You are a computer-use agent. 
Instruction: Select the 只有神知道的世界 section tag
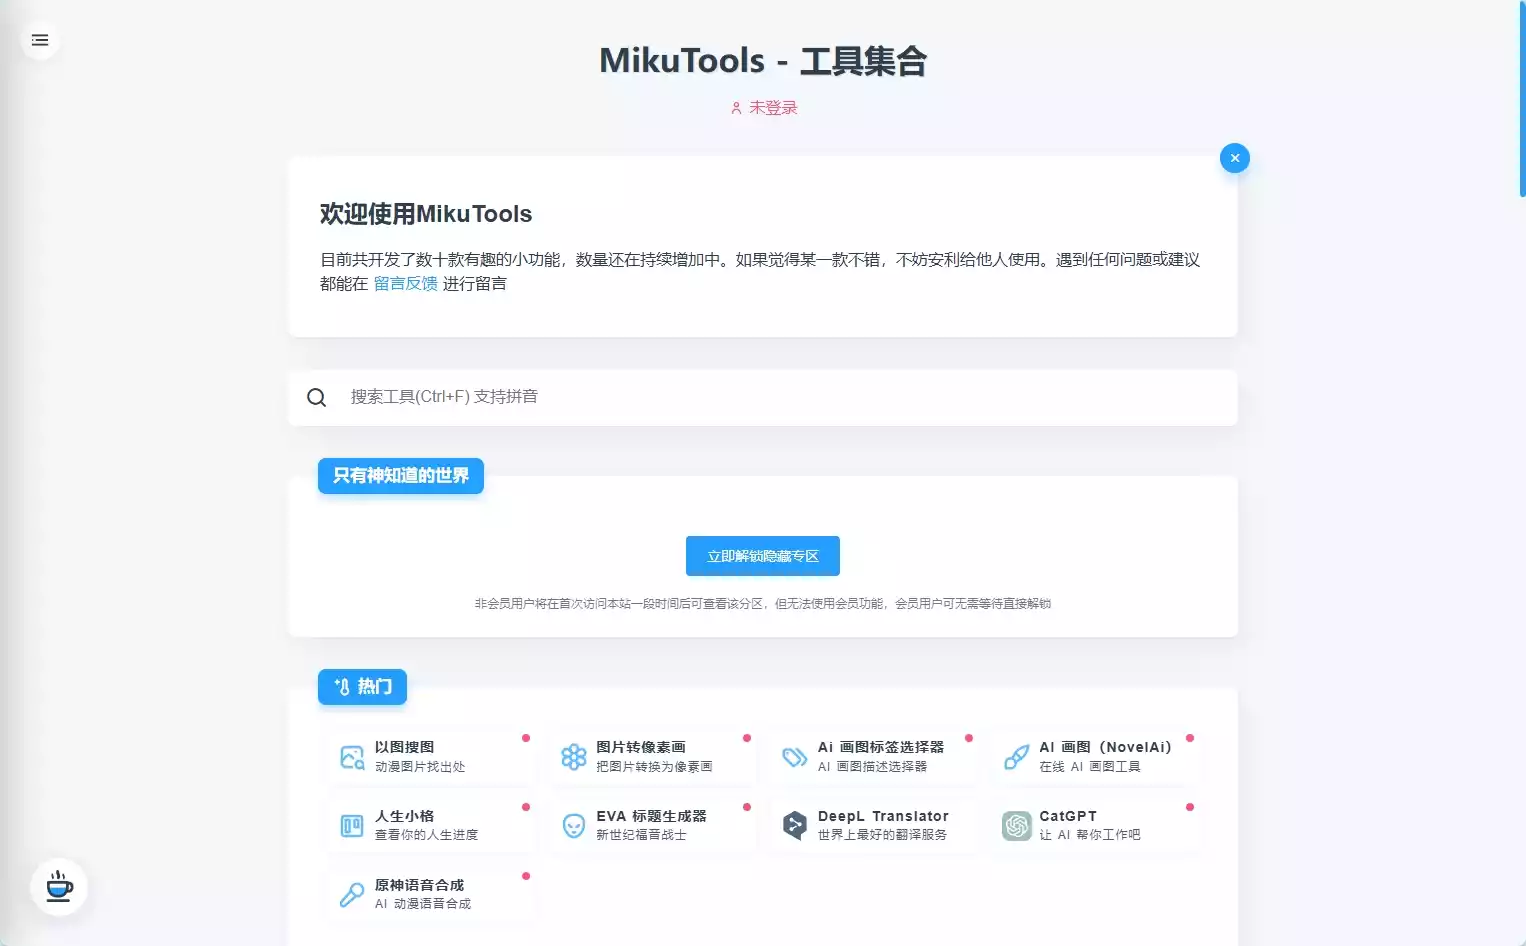click(x=401, y=476)
